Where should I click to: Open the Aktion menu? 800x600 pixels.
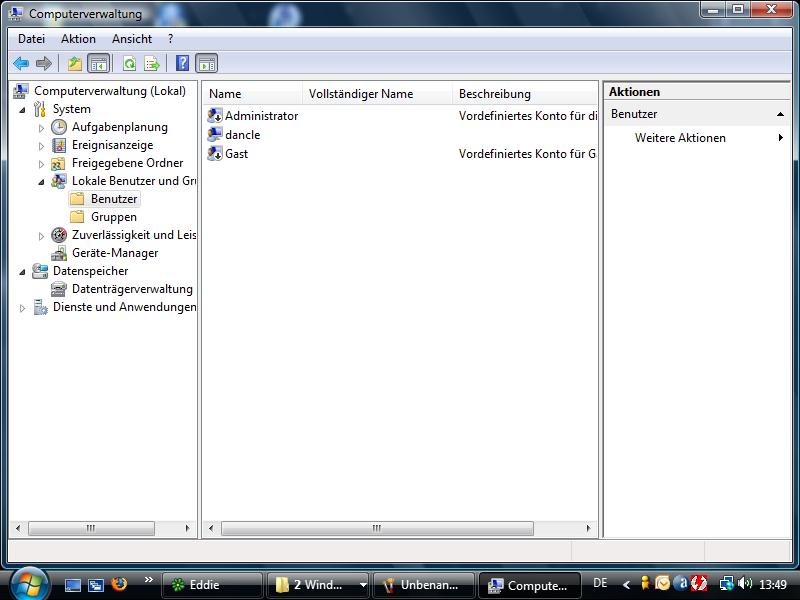coord(78,39)
